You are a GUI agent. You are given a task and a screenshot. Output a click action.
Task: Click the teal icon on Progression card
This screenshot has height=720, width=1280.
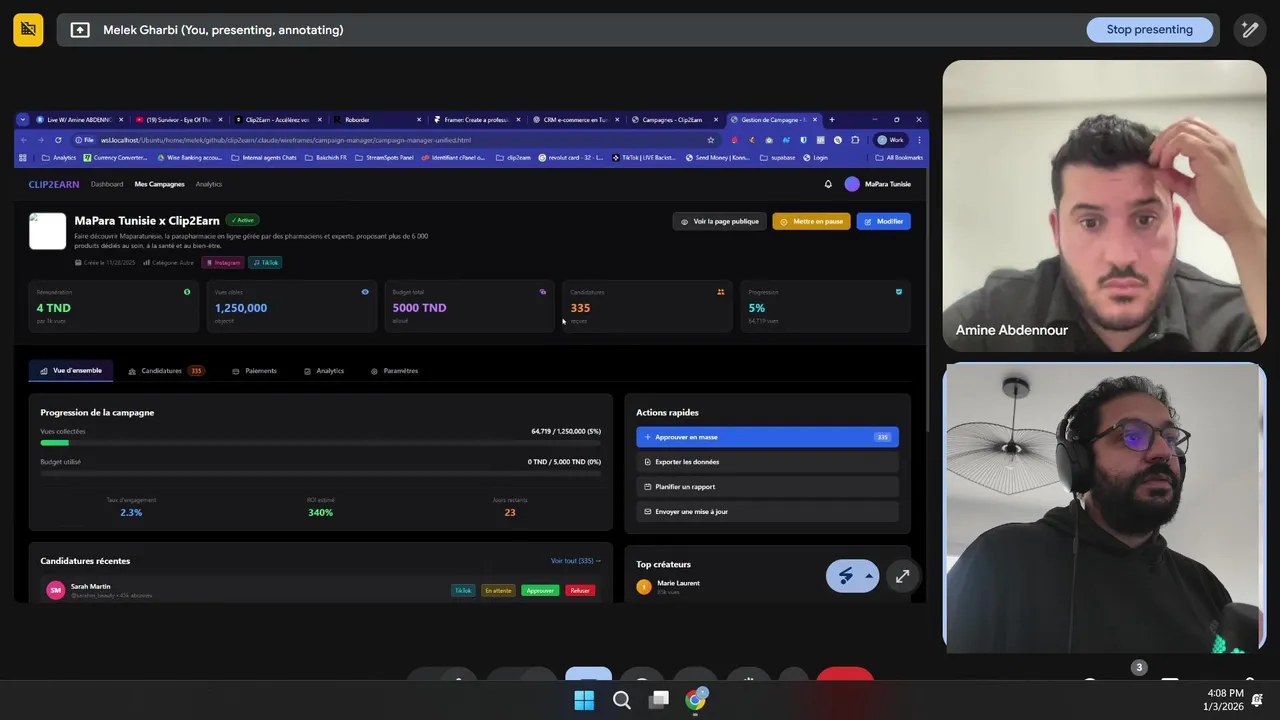tap(899, 292)
